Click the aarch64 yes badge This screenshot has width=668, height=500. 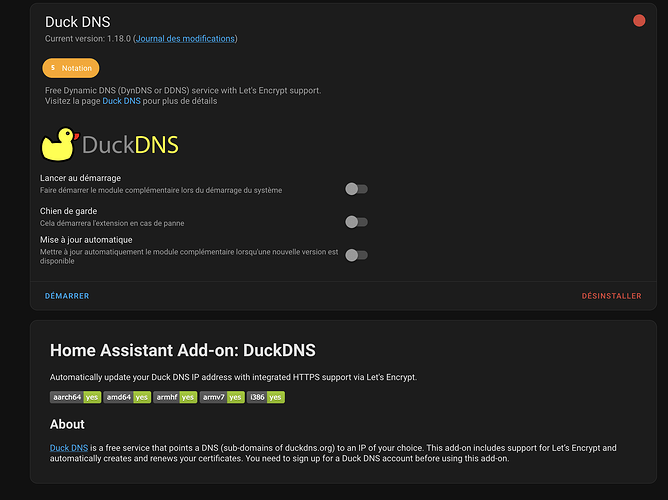[x=75, y=397]
